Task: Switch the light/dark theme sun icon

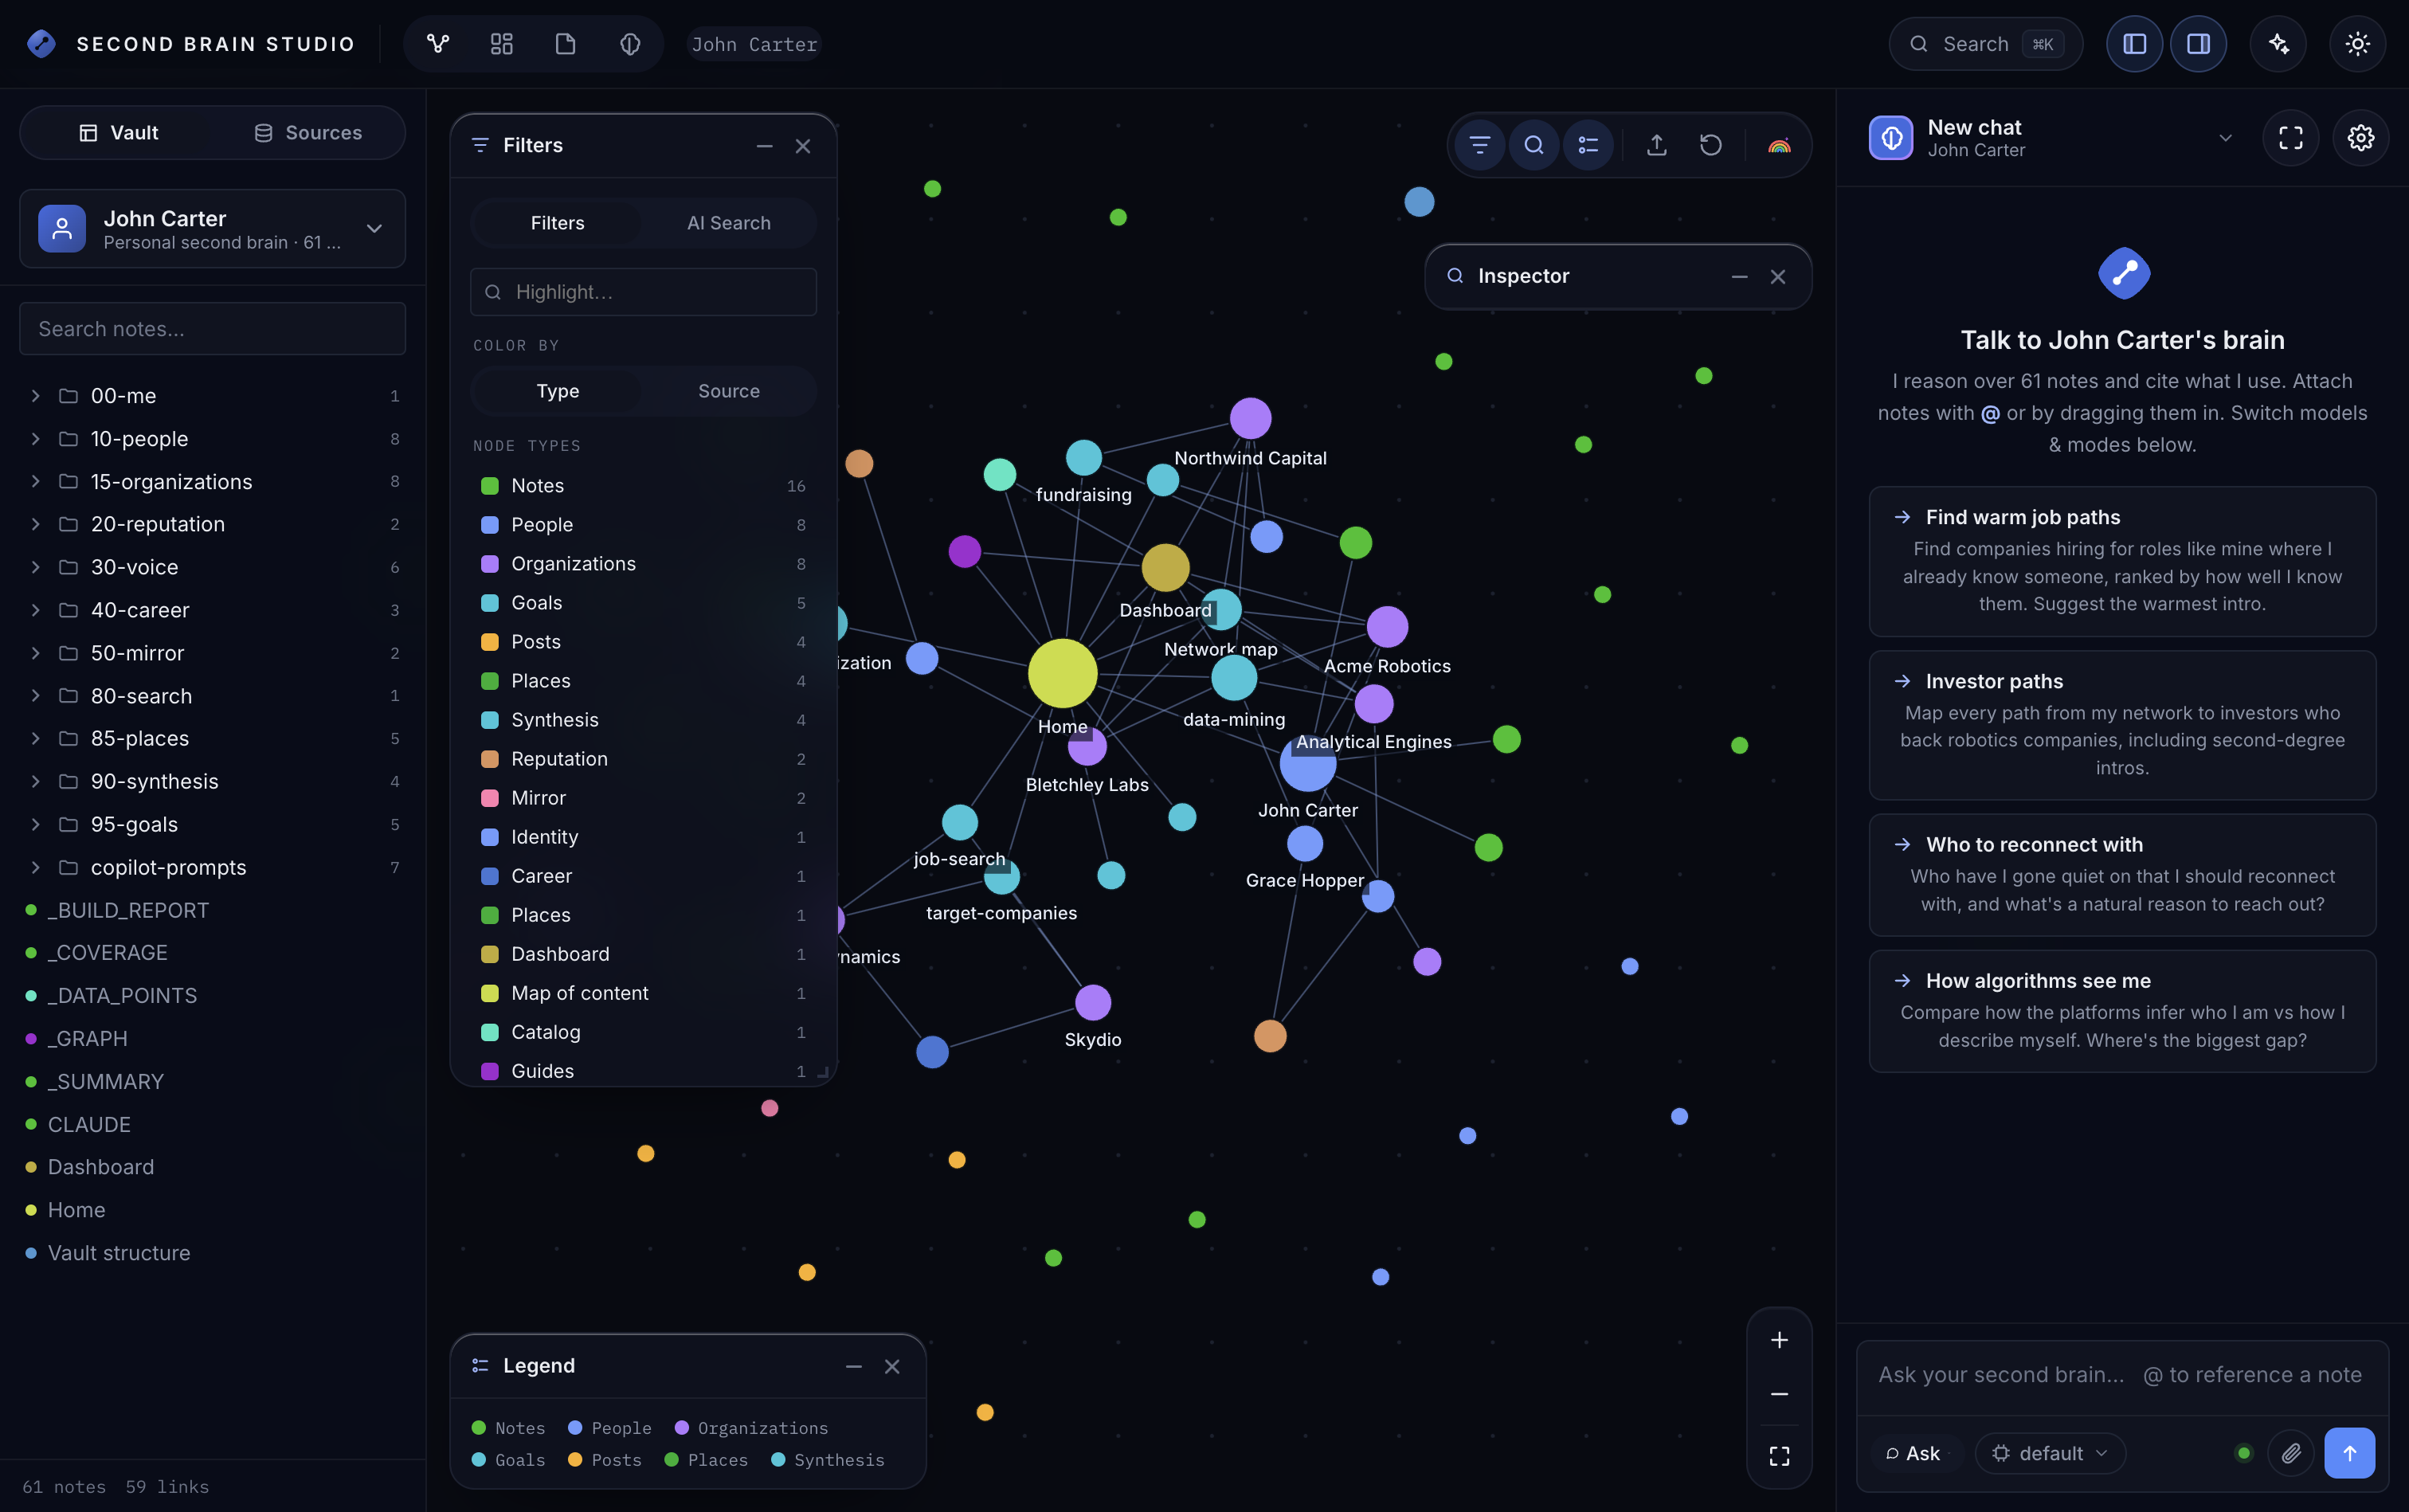Action: pos(2357,44)
